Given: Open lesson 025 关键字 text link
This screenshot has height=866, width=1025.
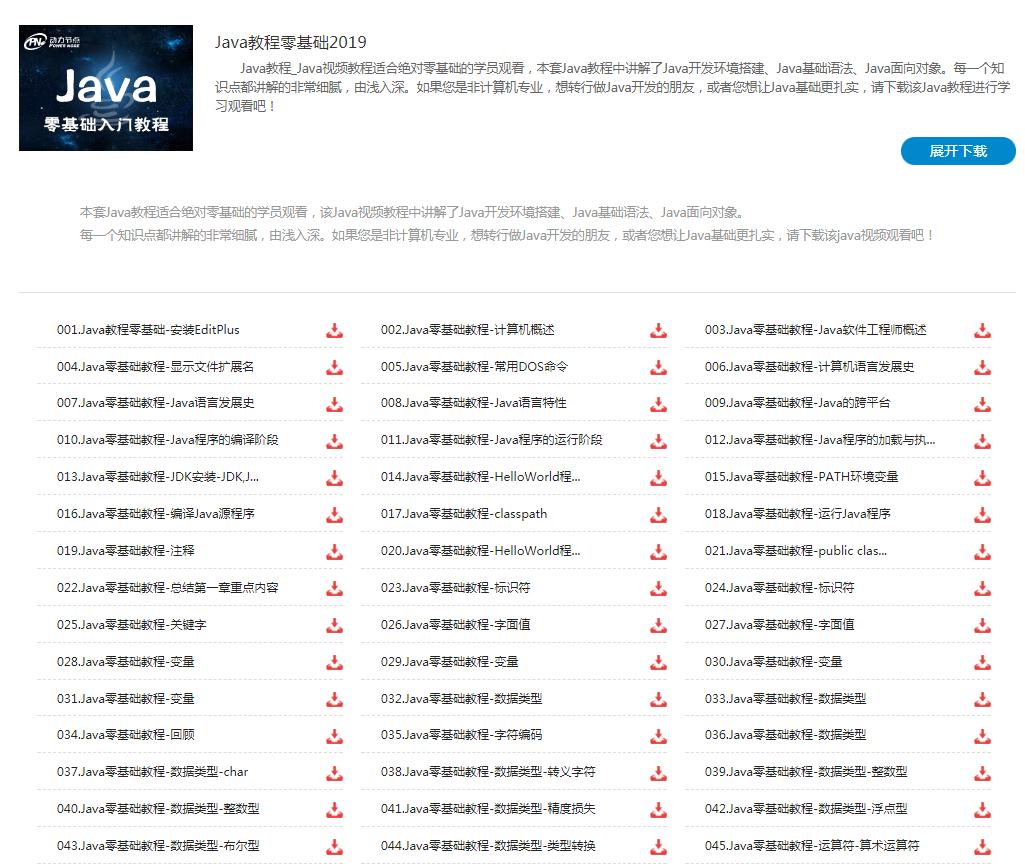Looking at the screenshot, I should tap(131, 625).
